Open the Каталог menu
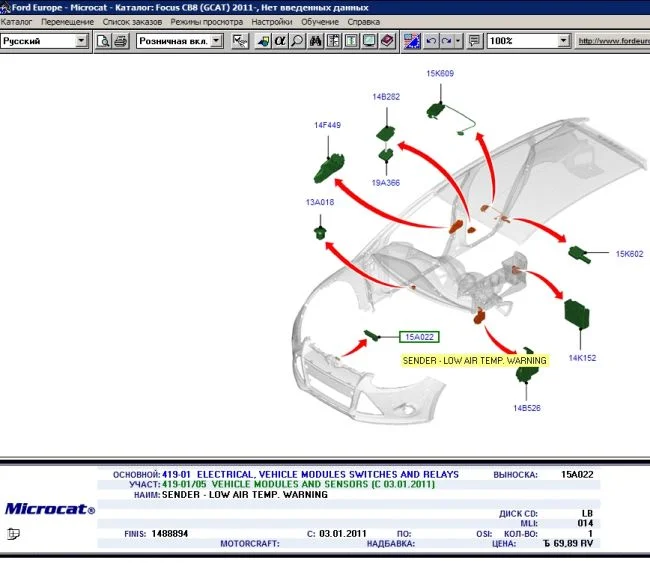The image size is (650, 563). tap(17, 21)
